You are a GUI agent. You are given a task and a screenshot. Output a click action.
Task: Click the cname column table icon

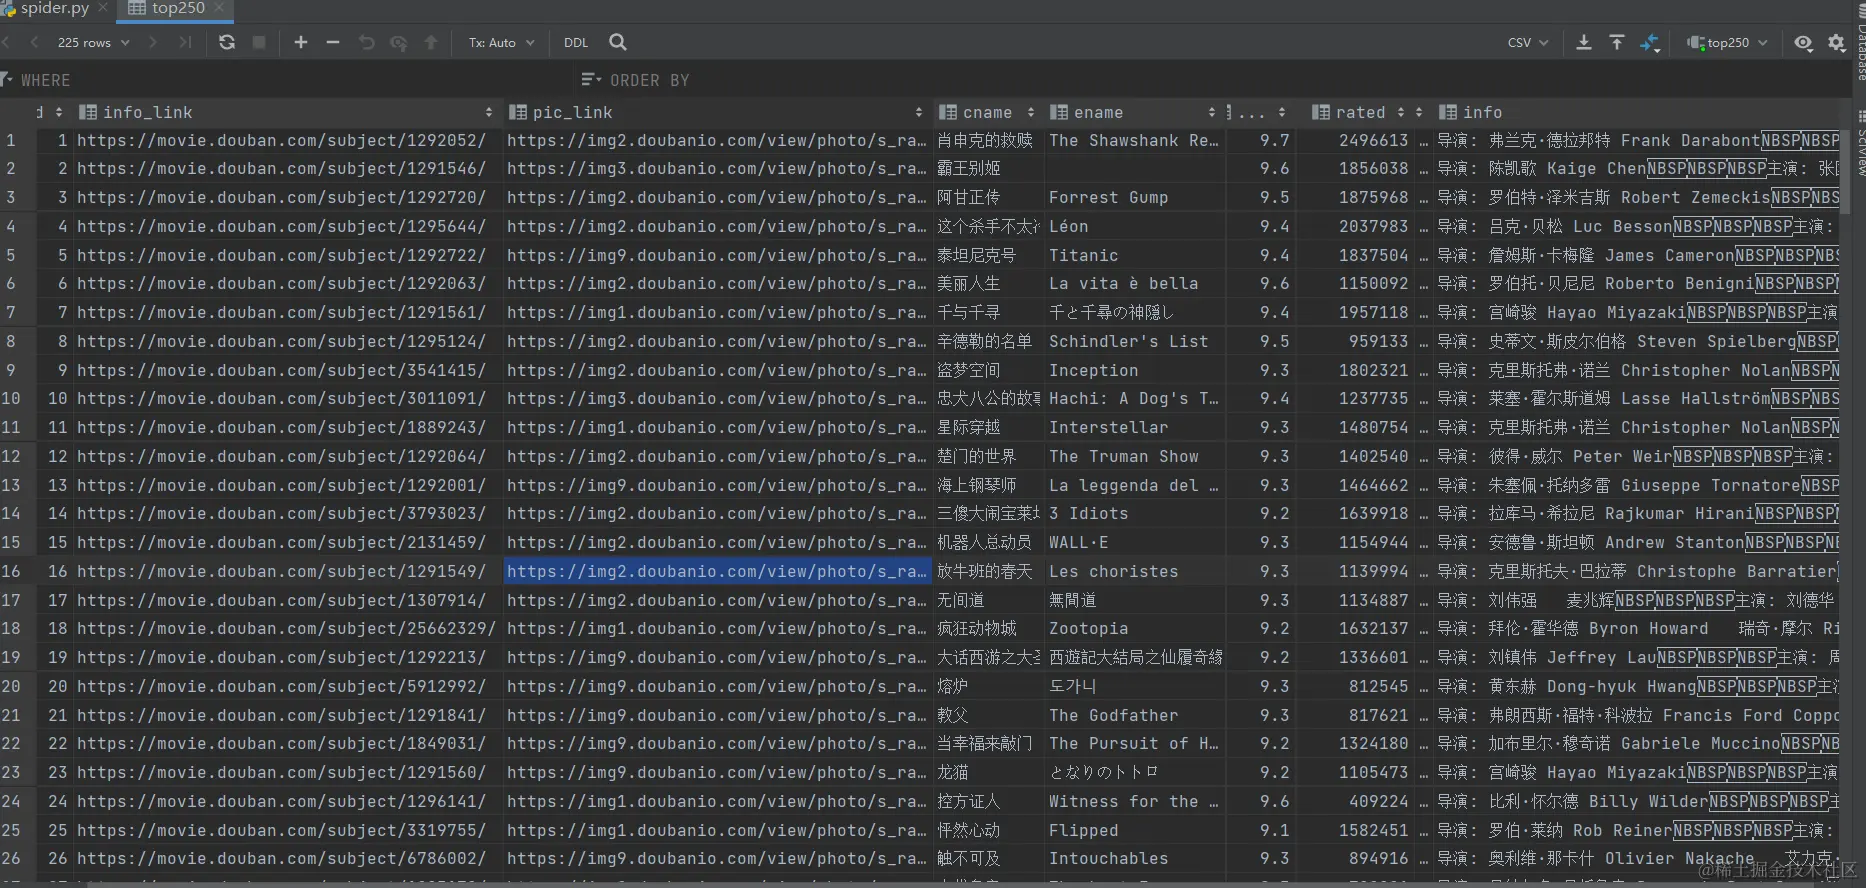[x=948, y=112]
